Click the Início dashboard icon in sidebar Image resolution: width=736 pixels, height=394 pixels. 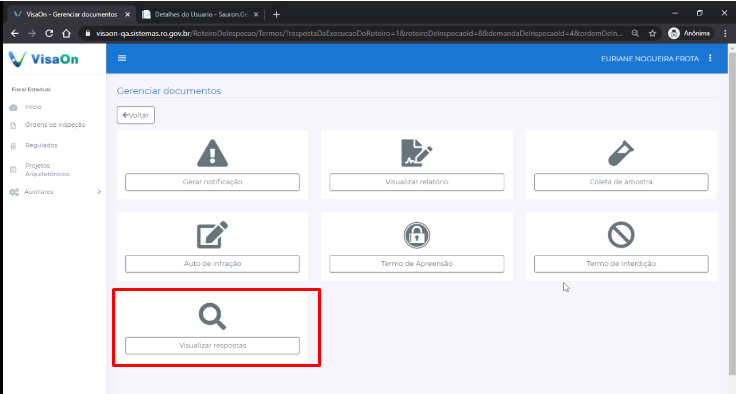(13, 108)
